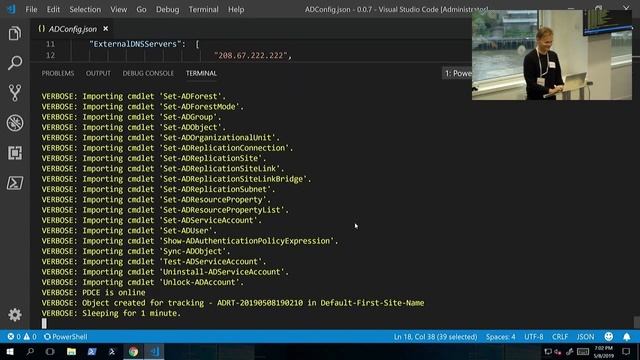640x360 pixels.
Task: Click the terminal cursor prompt block
Action: 44,324
